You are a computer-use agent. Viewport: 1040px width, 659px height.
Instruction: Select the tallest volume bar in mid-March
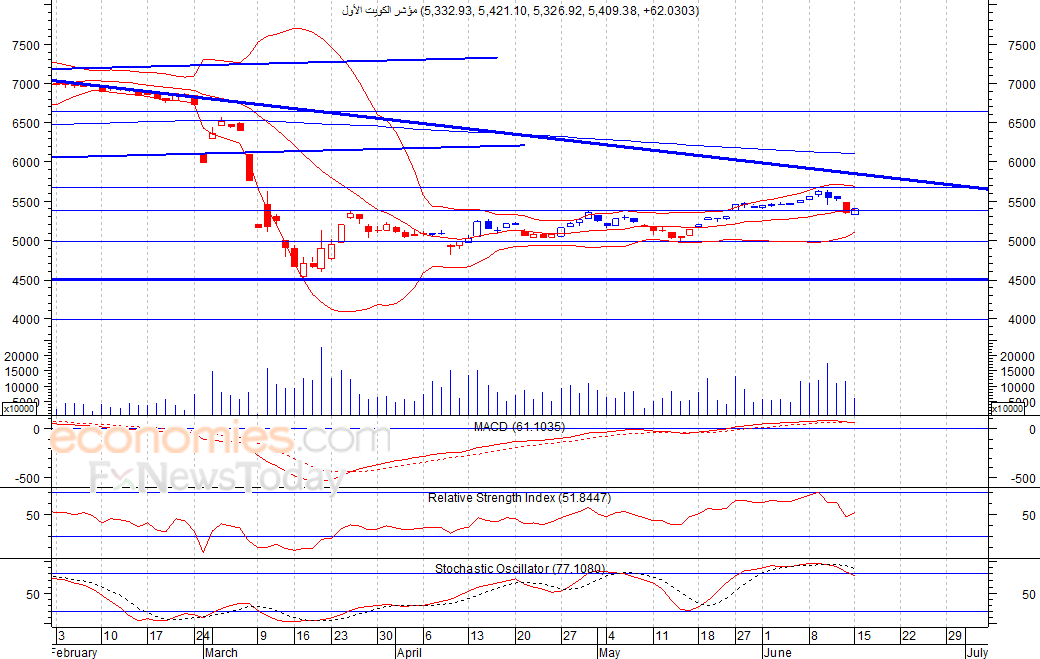point(322,381)
